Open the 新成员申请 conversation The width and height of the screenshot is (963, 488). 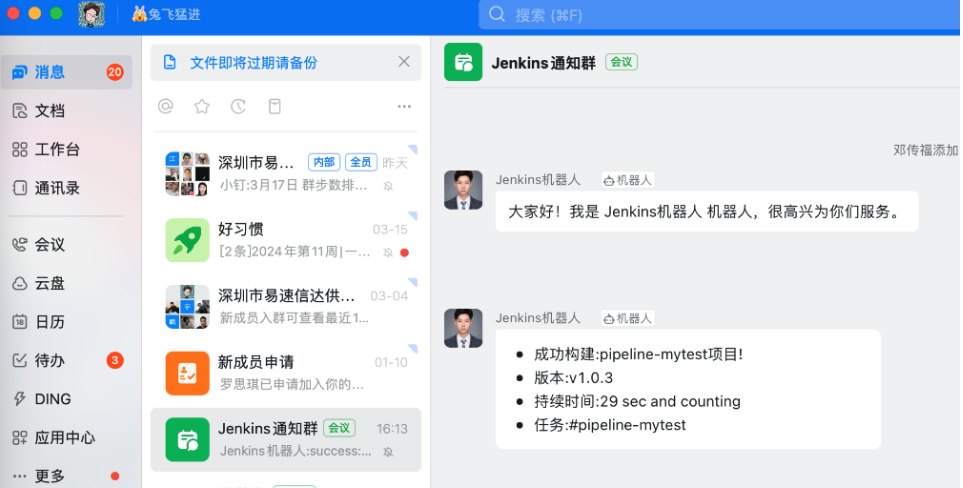coord(286,373)
